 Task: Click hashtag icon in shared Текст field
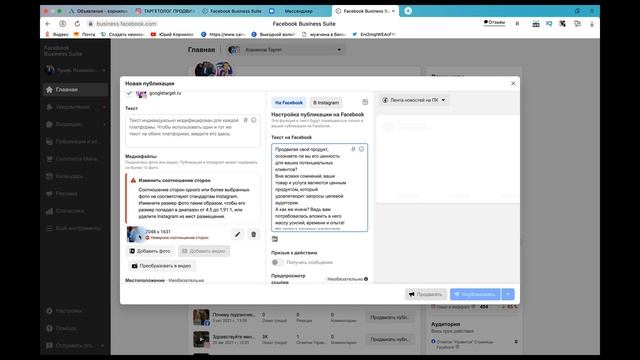(x=245, y=120)
